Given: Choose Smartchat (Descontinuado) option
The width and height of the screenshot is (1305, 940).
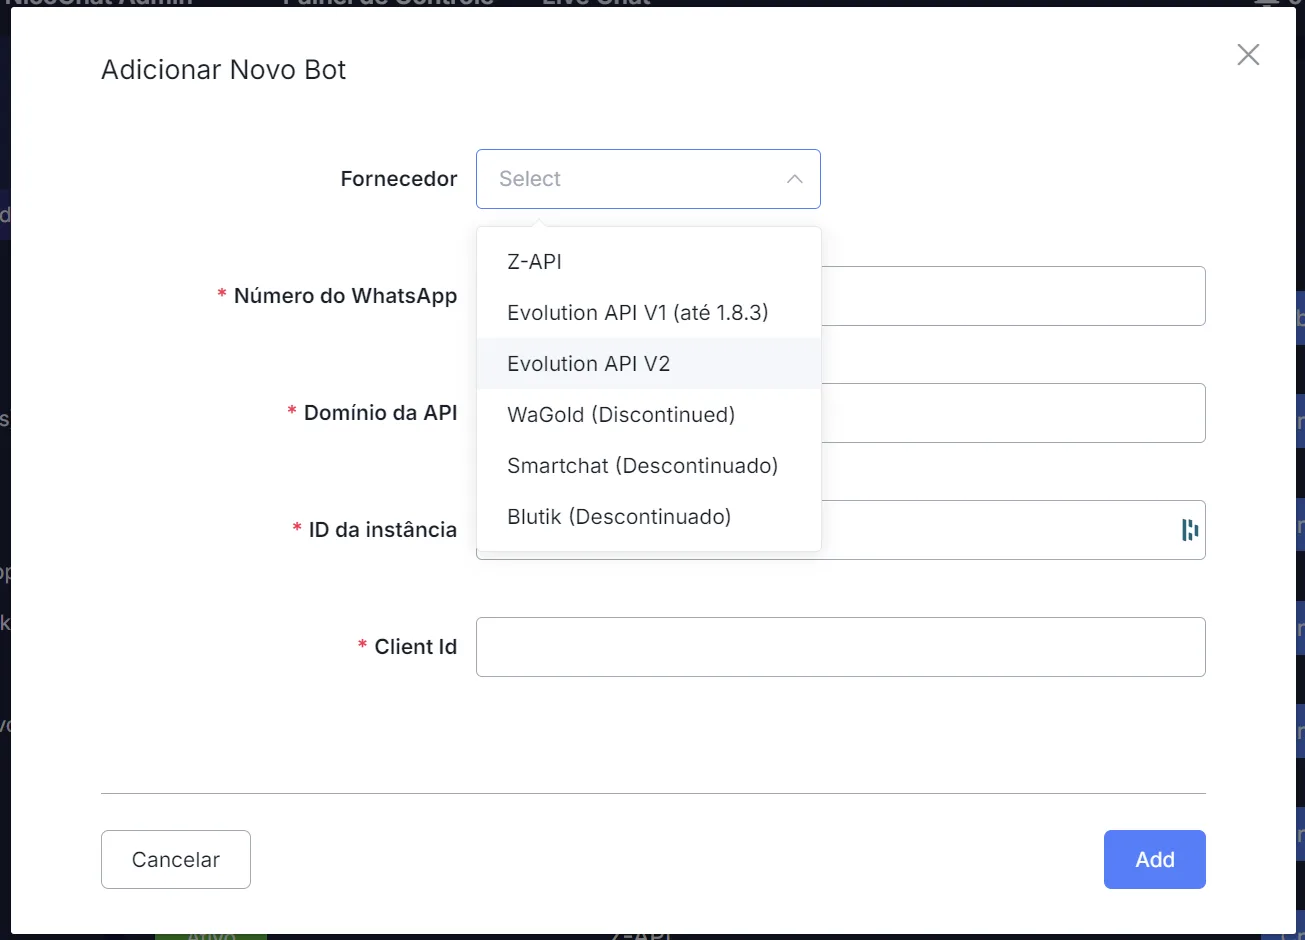Looking at the screenshot, I should tap(649, 466).
